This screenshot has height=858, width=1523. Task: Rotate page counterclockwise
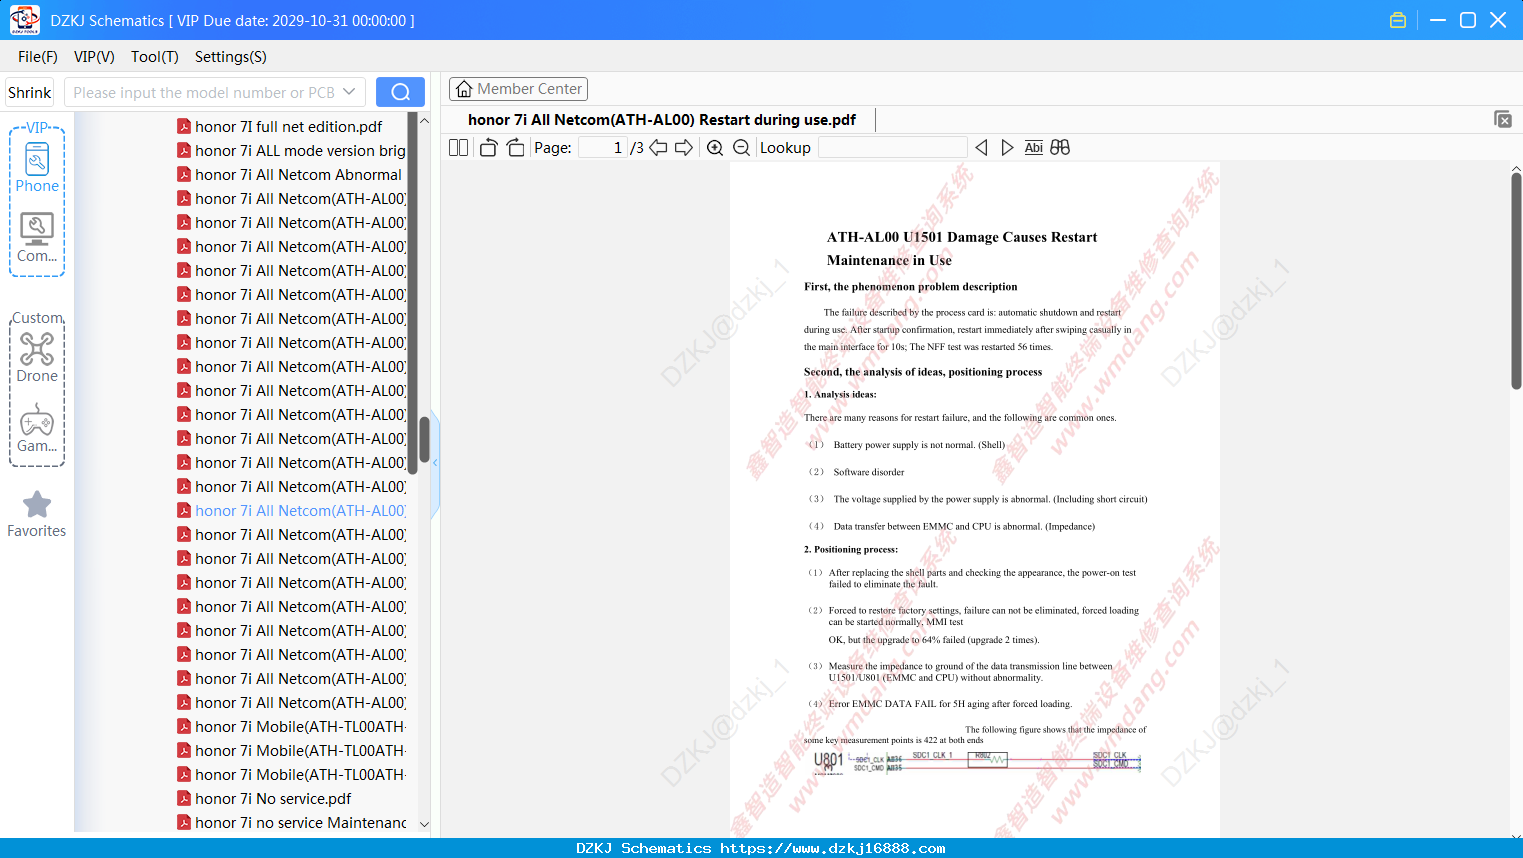click(x=488, y=148)
